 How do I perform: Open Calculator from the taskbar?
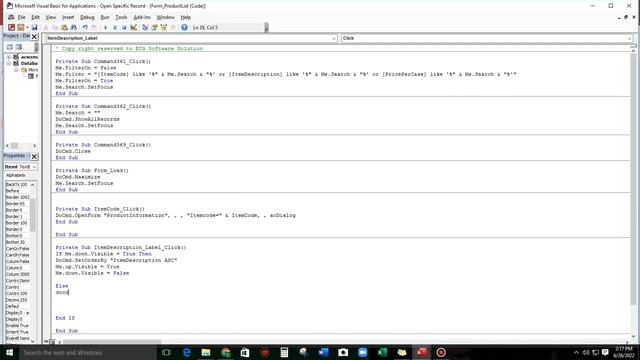[284, 352]
